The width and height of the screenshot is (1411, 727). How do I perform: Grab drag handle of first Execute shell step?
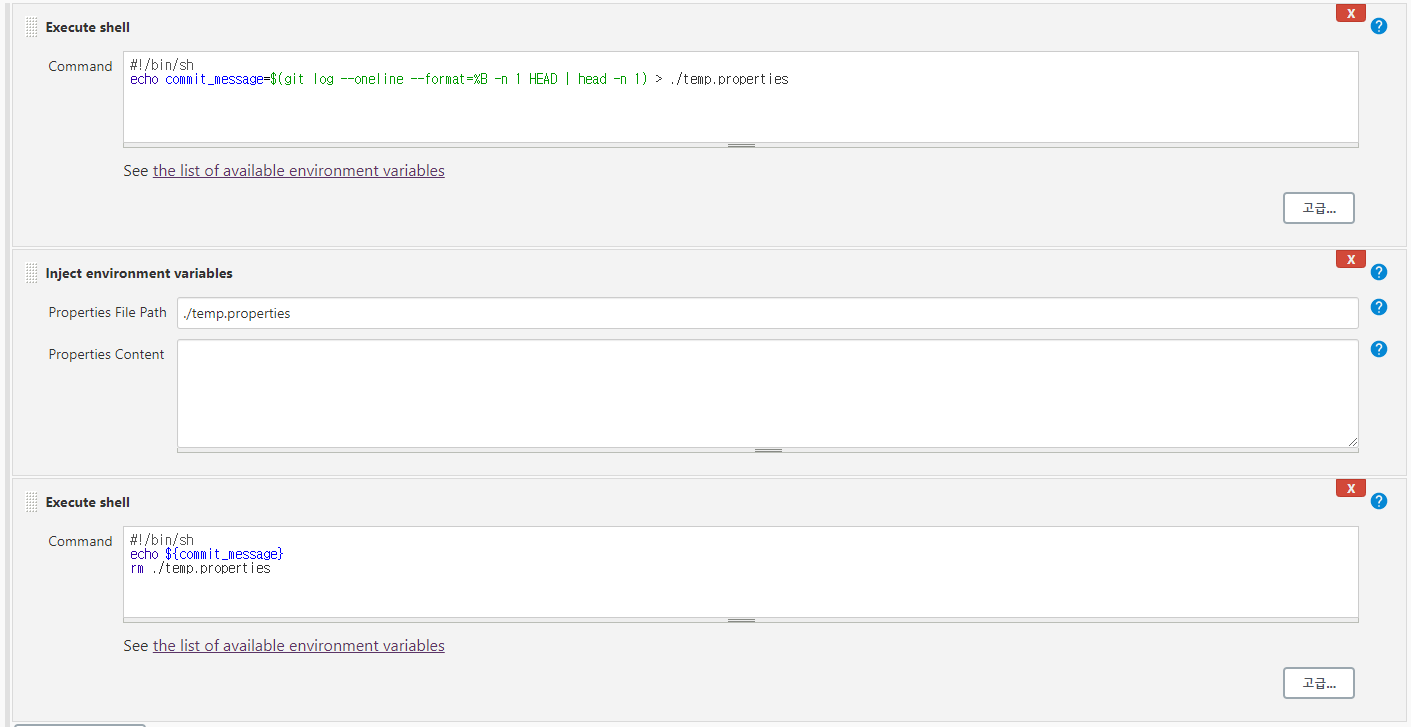point(32,27)
